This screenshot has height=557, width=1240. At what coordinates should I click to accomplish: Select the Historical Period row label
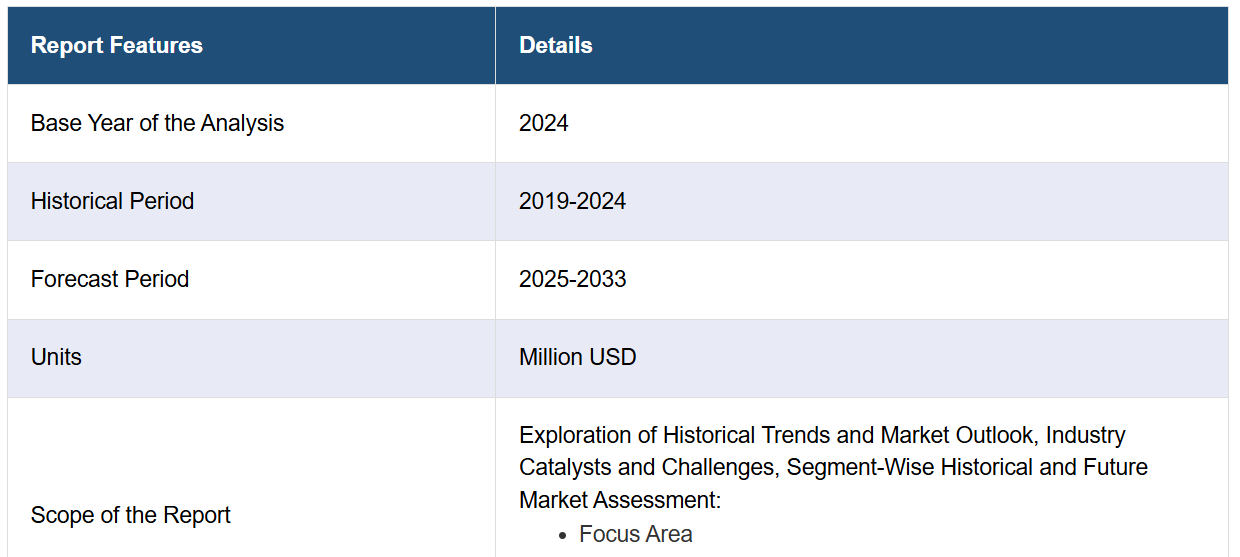112,201
